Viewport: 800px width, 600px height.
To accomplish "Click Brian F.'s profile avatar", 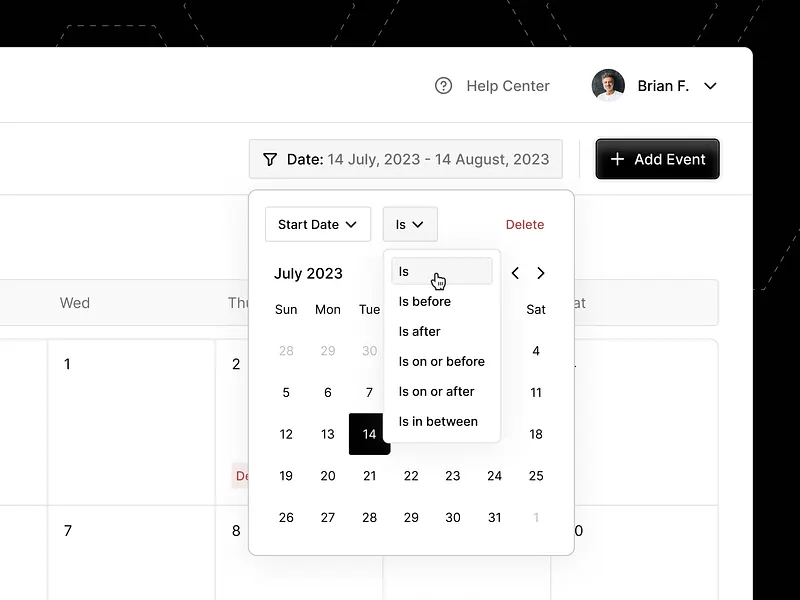I will coord(606,85).
